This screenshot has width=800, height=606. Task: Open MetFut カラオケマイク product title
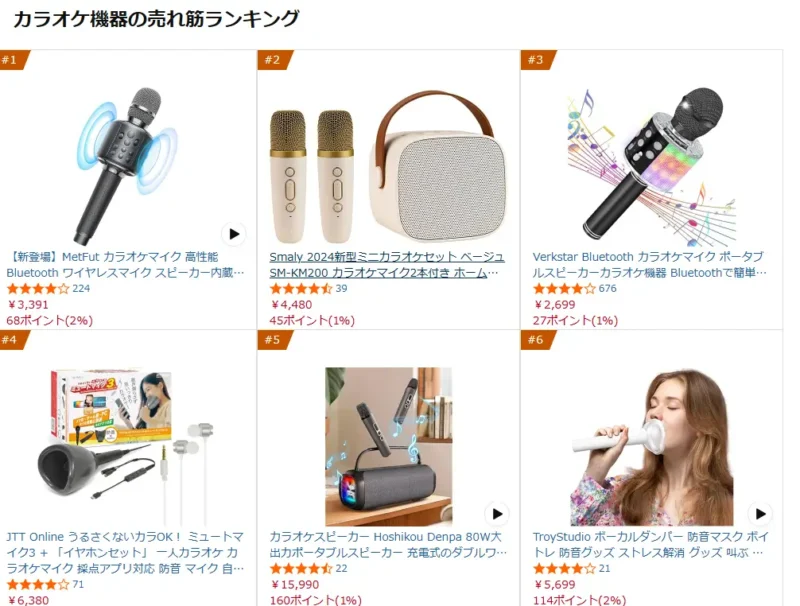(126, 265)
